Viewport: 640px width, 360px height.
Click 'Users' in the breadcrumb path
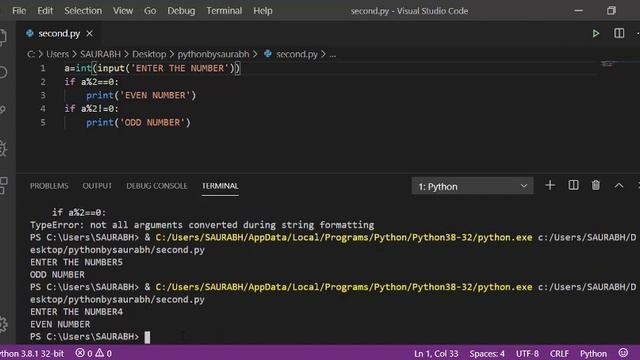[58, 54]
